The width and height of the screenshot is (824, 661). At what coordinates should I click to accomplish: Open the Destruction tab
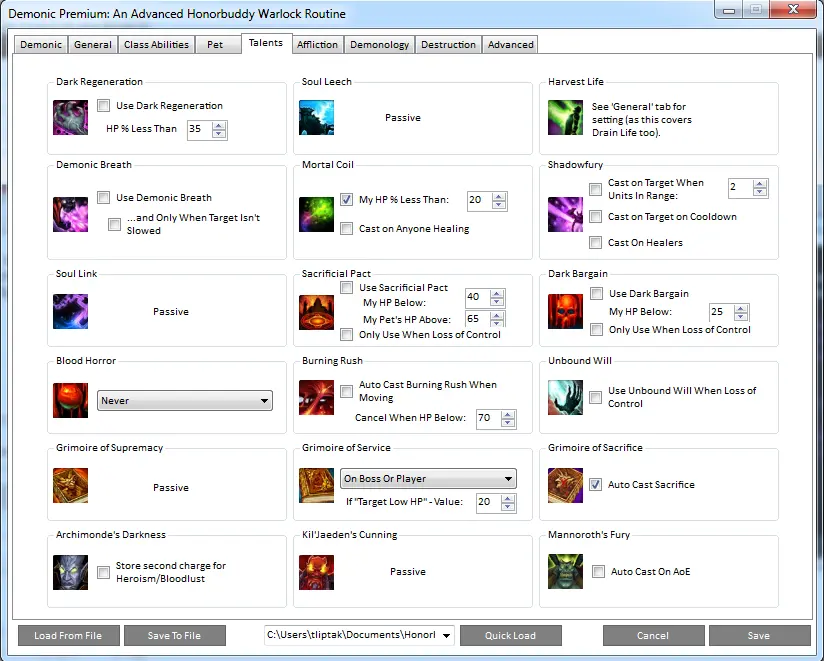[x=448, y=45]
